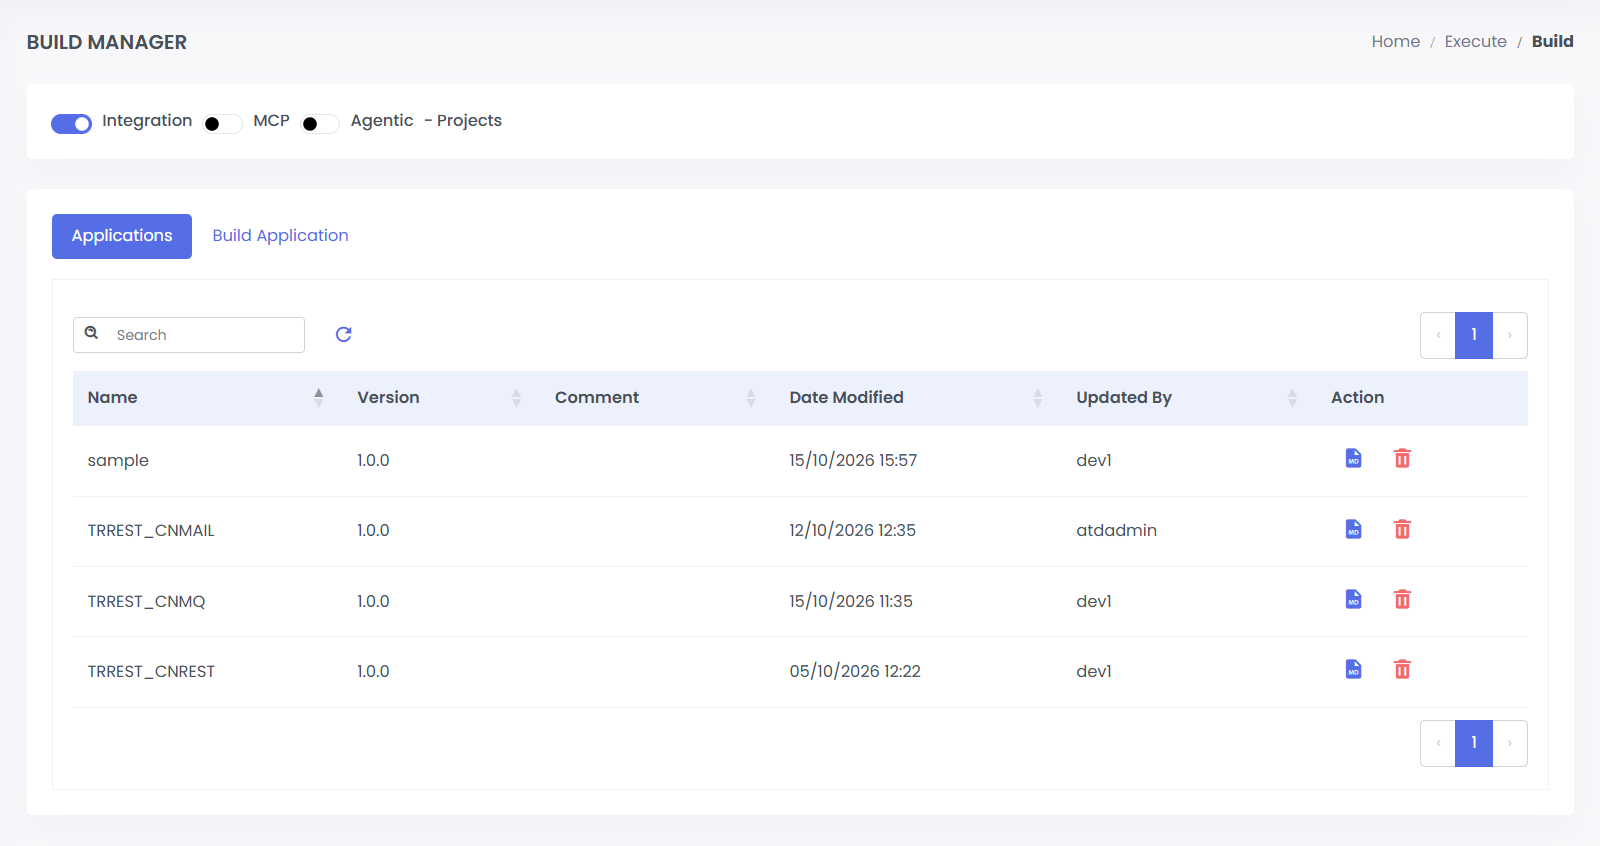Select page 1 in top pagination

(x=1474, y=335)
